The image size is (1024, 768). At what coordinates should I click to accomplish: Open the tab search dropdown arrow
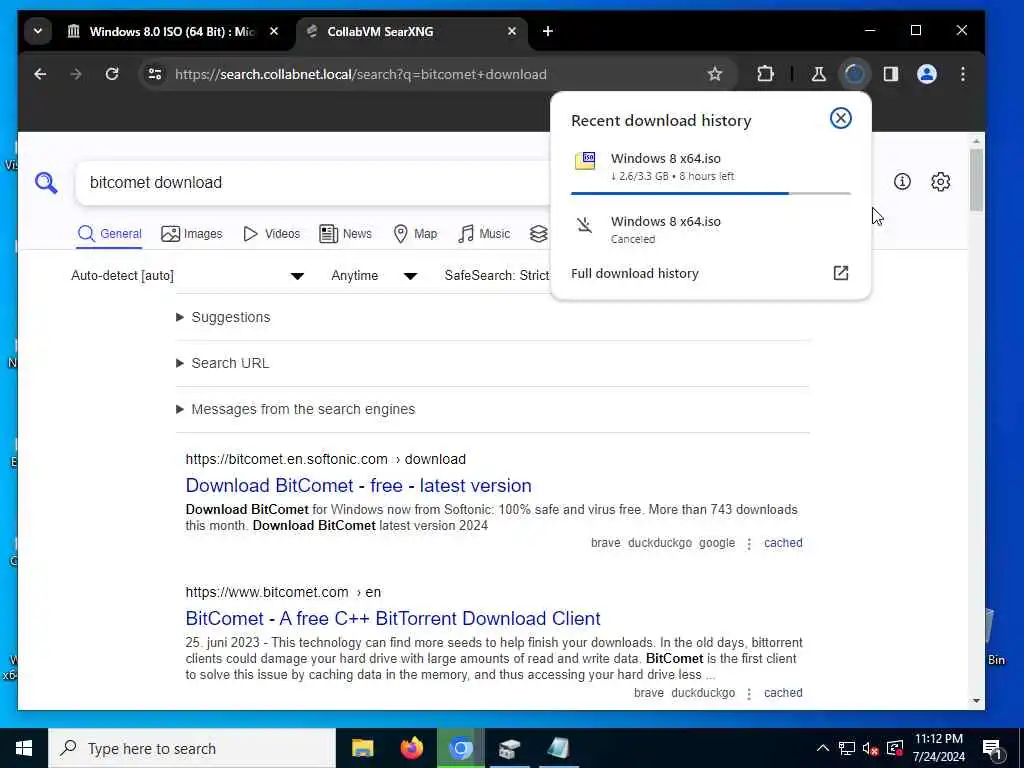[x=38, y=31]
